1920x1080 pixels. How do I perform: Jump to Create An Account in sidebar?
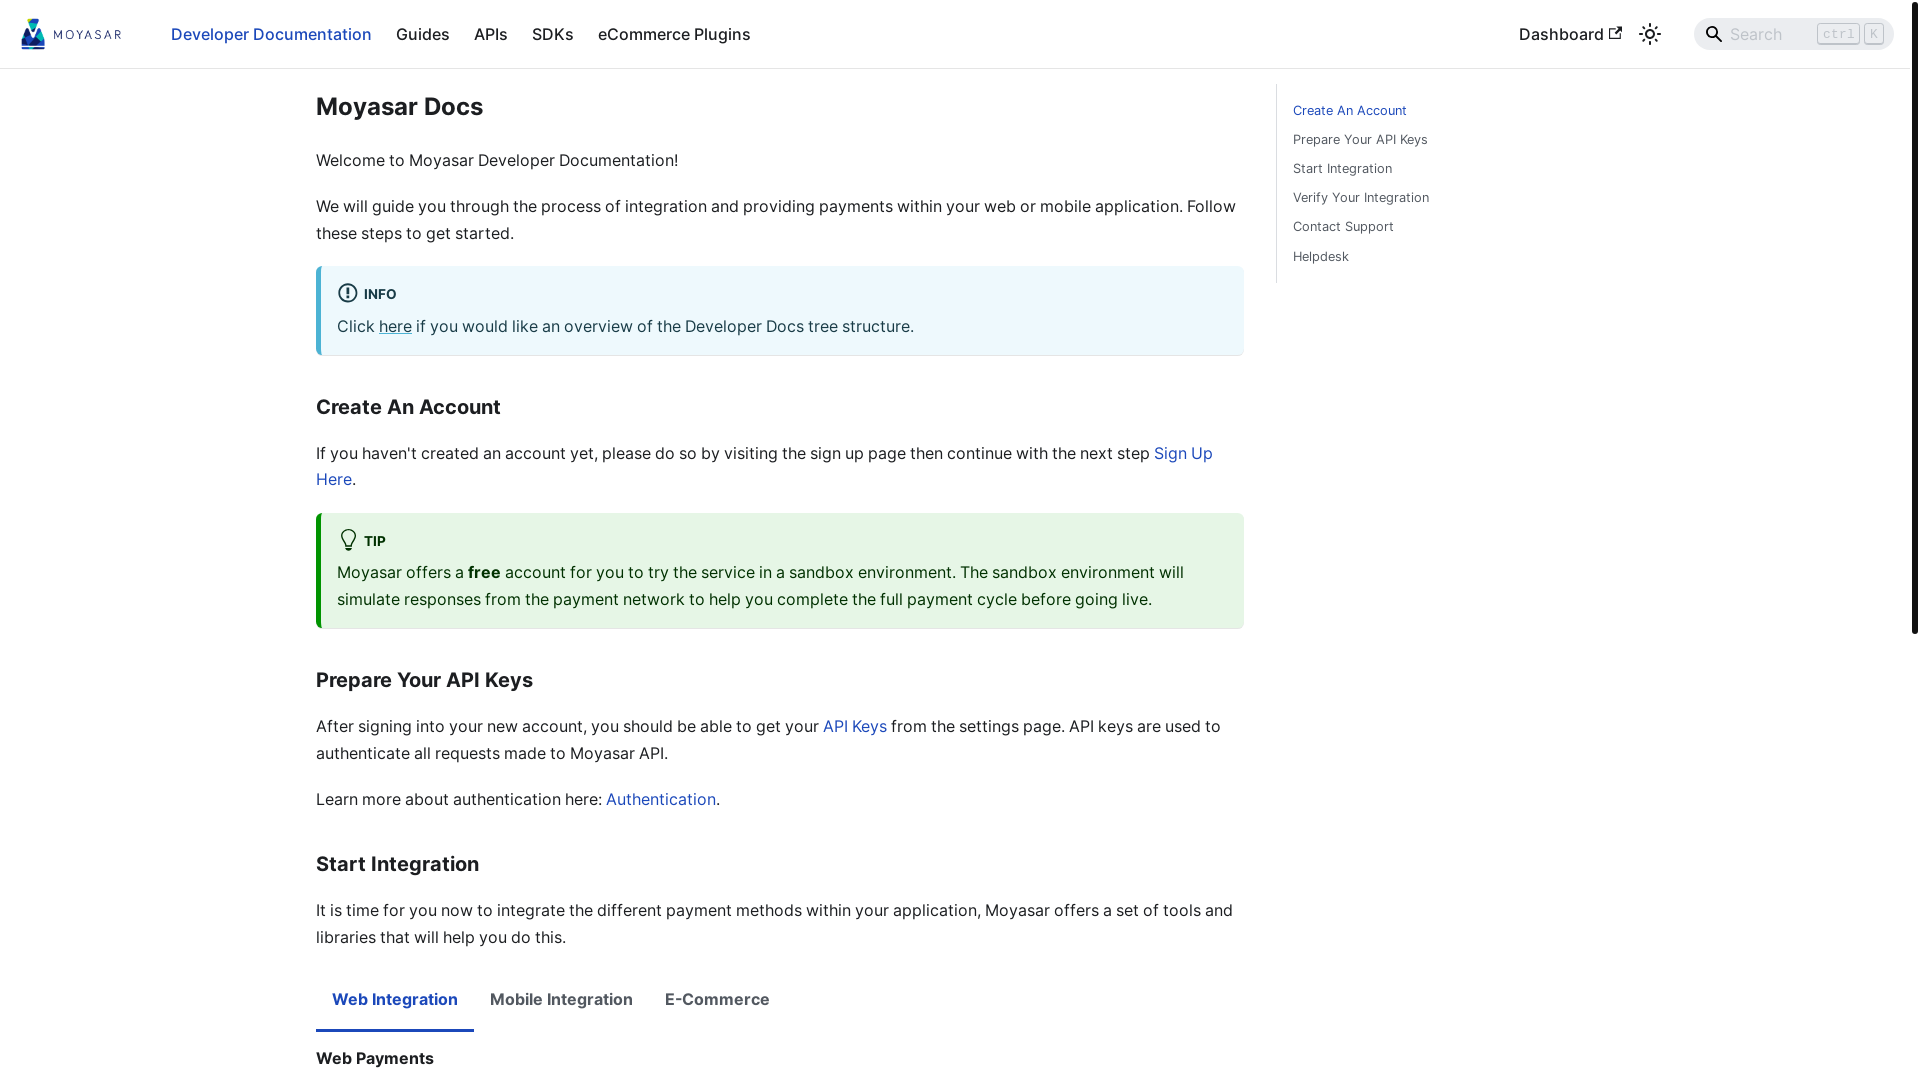tap(1350, 110)
